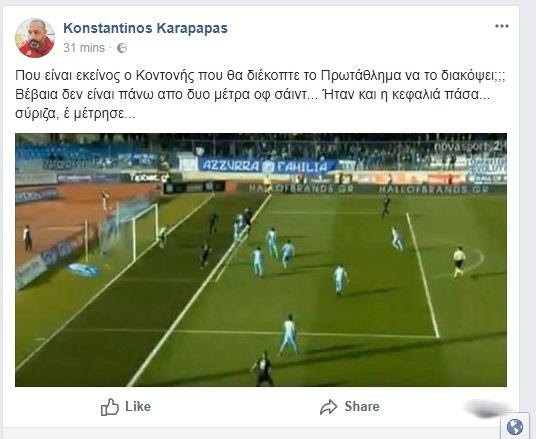The width and height of the screenshot is (536, 439).
Task: Click the post's Greek text body
Action: tap(260, 95)
